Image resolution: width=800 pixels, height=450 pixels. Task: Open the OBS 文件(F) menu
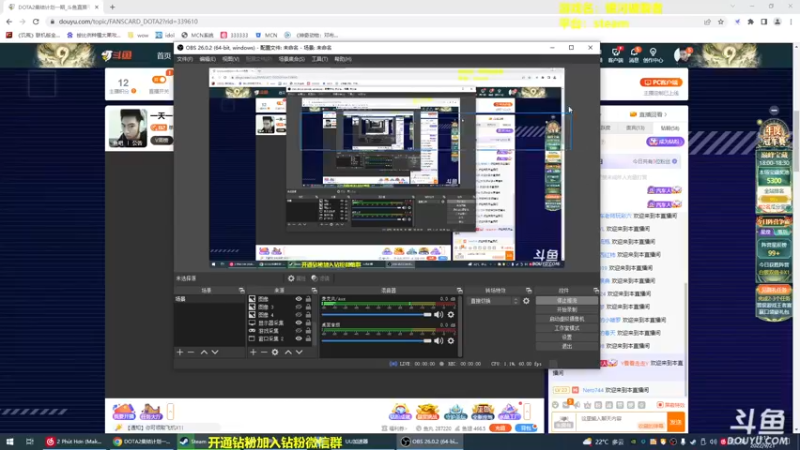[185, 59]
